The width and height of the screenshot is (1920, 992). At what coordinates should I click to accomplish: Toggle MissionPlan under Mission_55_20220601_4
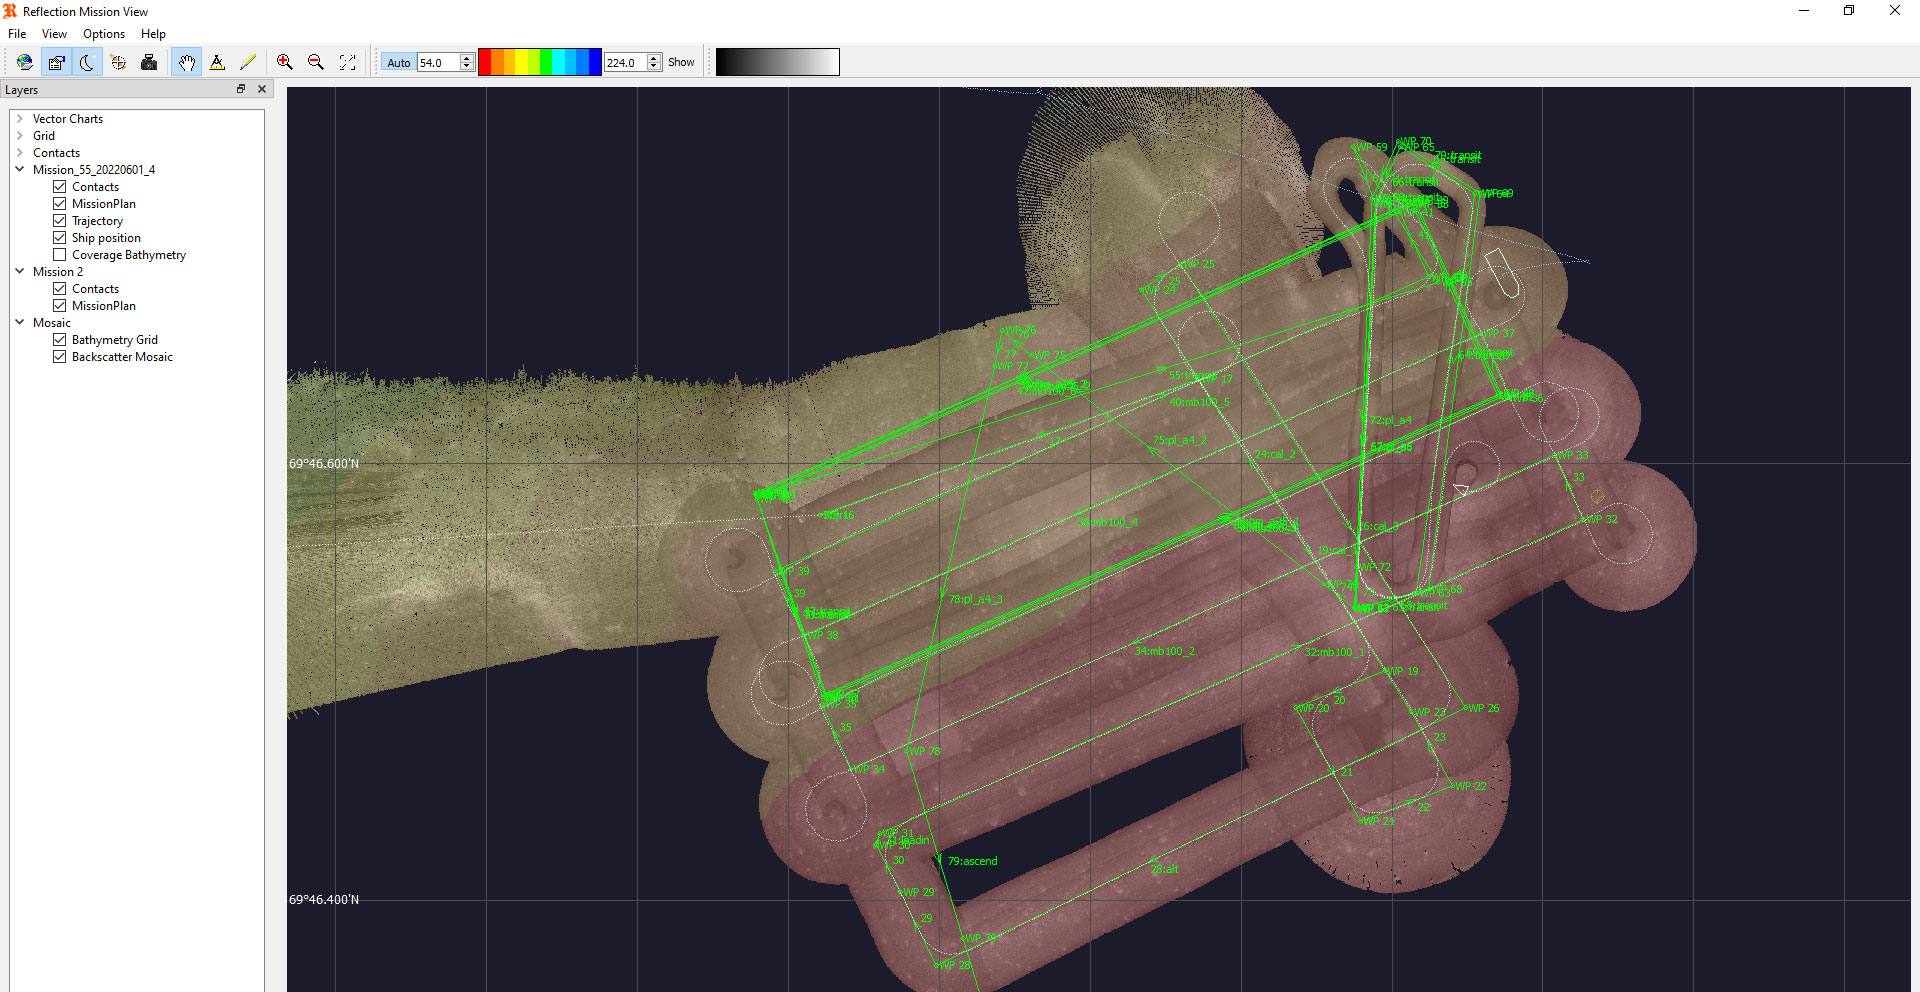60,204
